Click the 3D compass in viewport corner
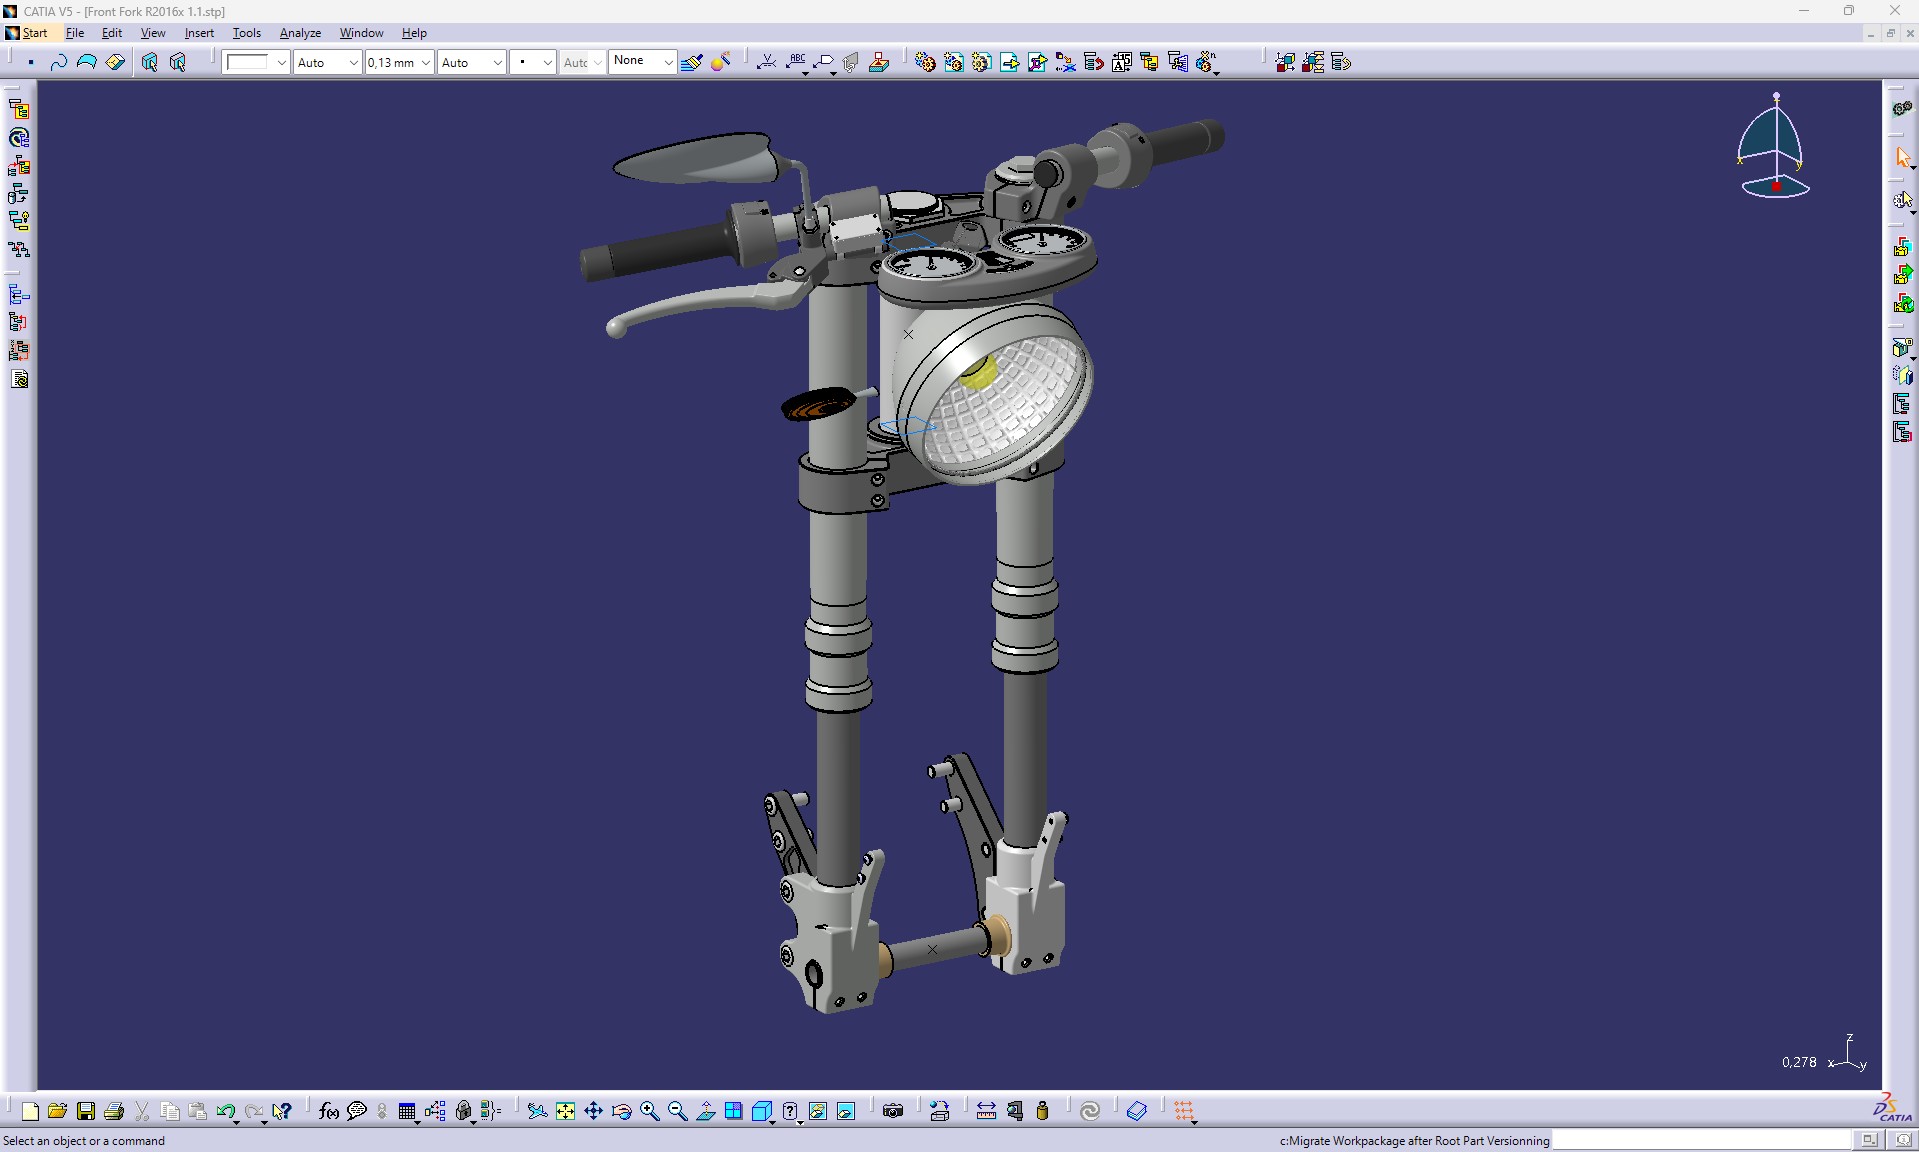Viewport: 1919px width, 1152px height. pos(1775,147)
